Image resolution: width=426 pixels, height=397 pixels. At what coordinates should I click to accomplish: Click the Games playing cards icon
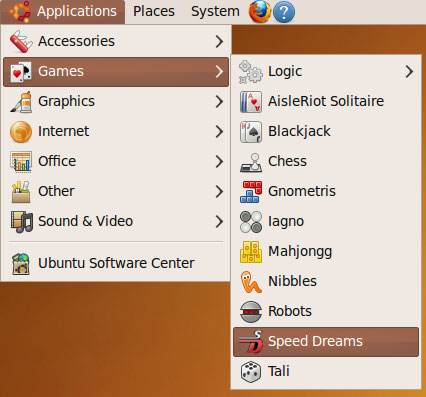[21, 72]
